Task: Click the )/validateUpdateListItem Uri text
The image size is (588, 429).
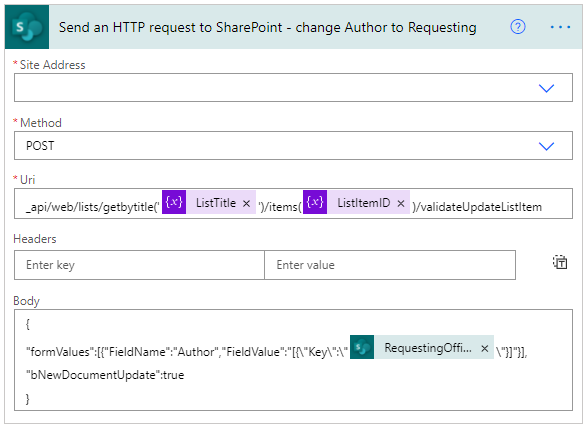Action: (477, 207)
